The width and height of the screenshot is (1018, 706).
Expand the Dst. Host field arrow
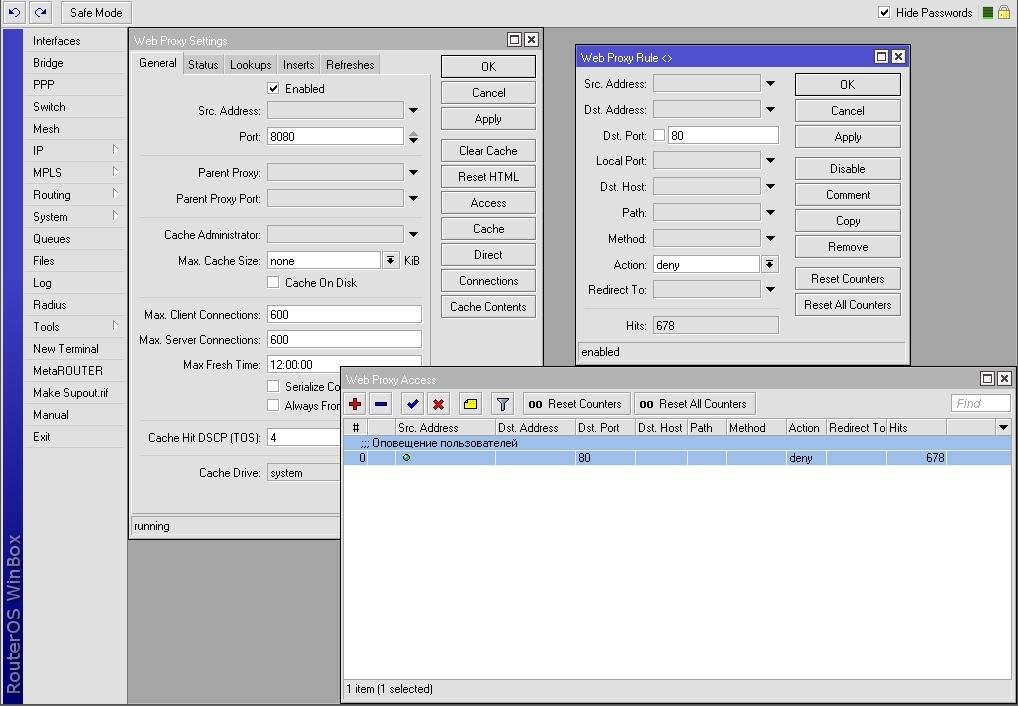click(x=770, y=187)
